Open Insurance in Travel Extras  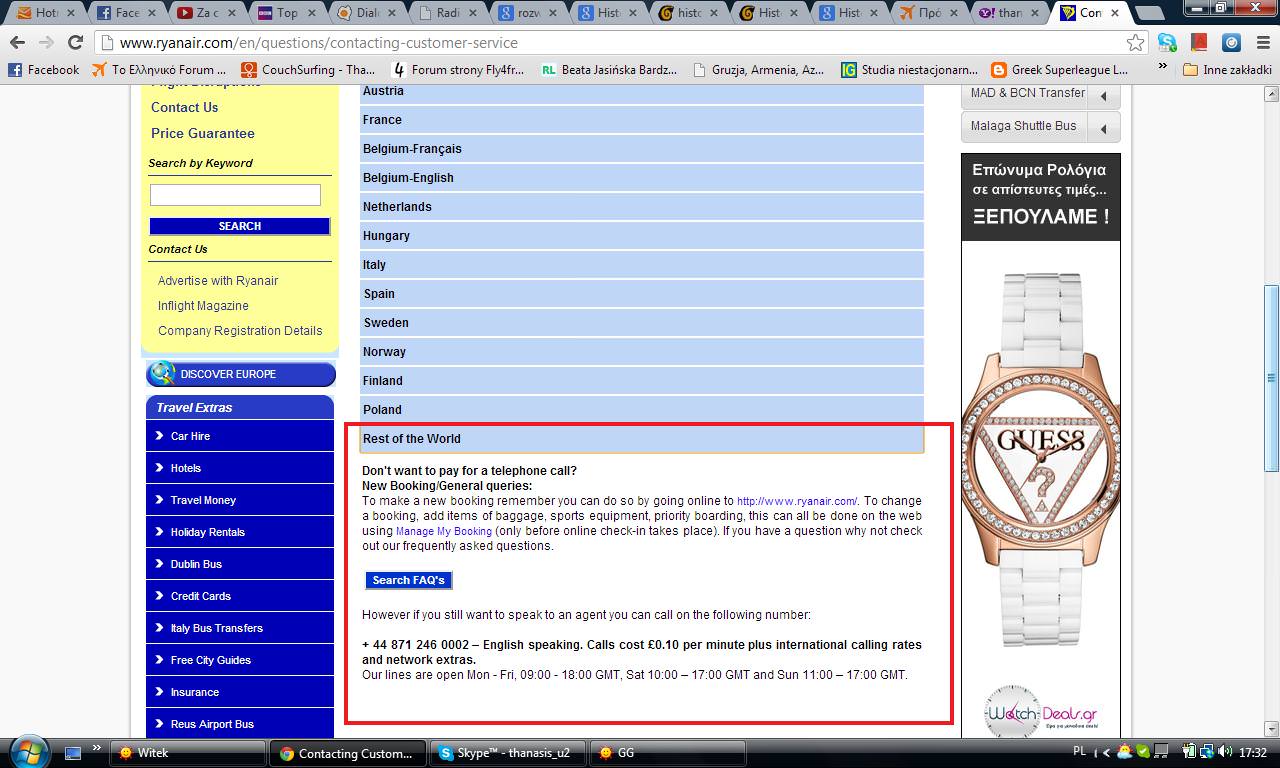pos(240,692)
